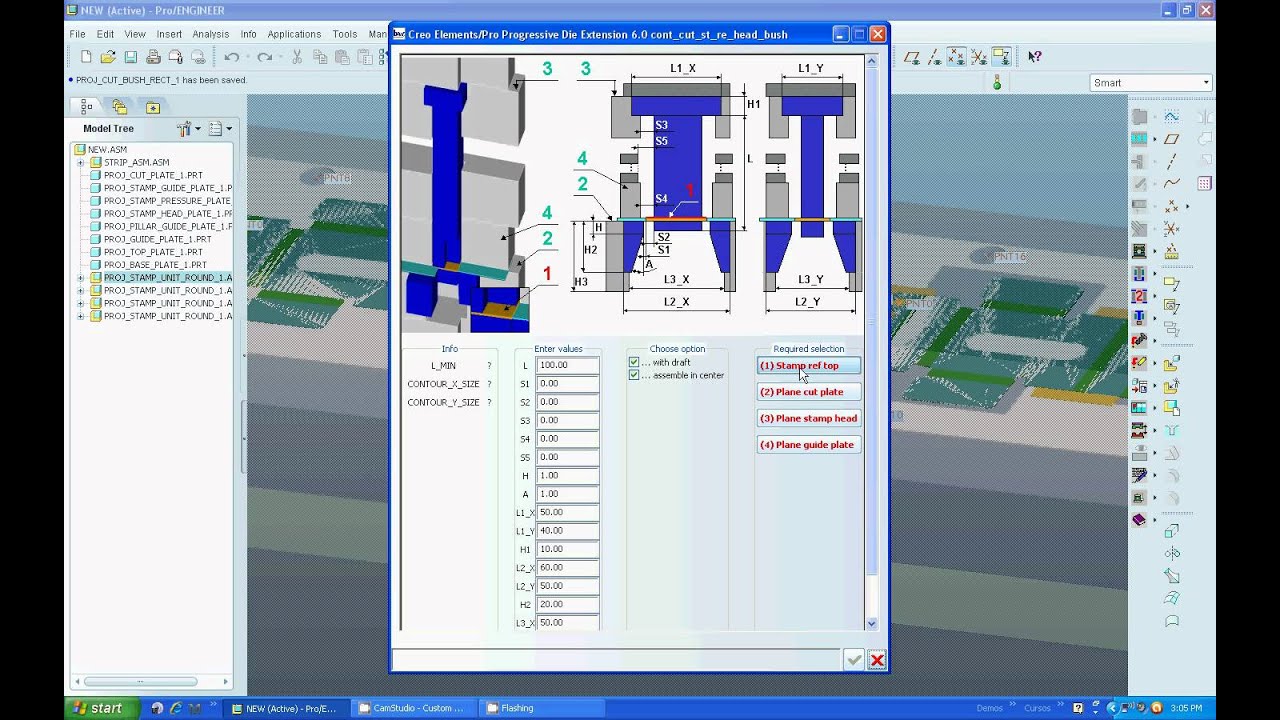This screenshot has width=1280, height=720.
Task: Click the H2 value field showing 20.00
Action: (567, 604)
